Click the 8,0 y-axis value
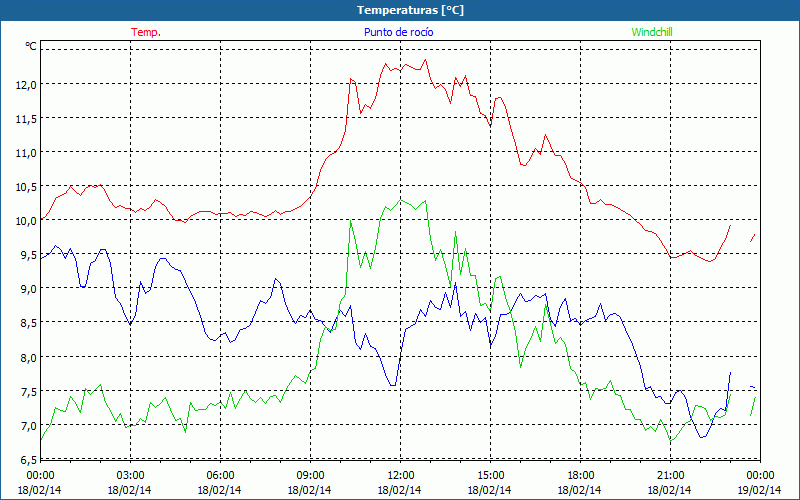The width and height of the screenshot is (800, 500). click(x=28, y=357)
